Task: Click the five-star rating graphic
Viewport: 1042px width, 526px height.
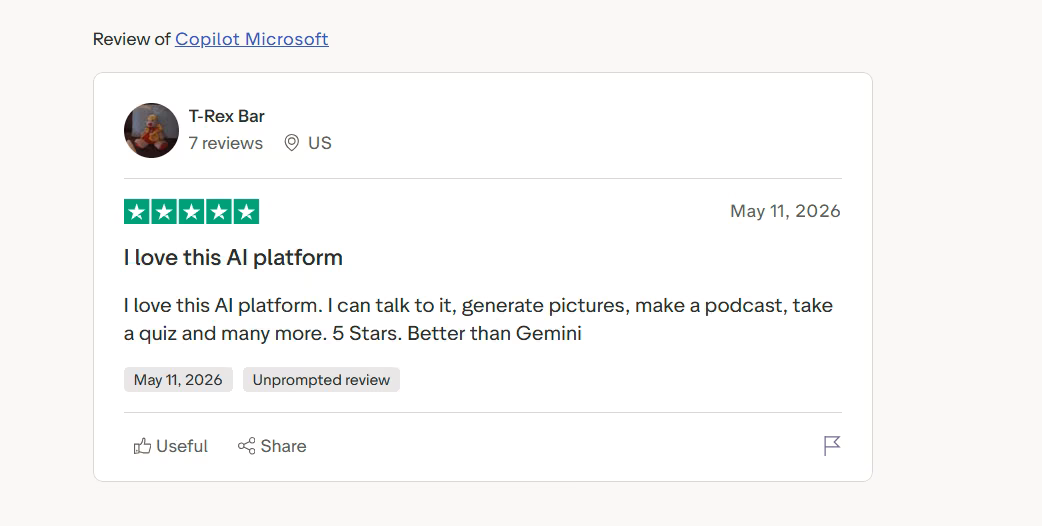Action: coord(191,212)
